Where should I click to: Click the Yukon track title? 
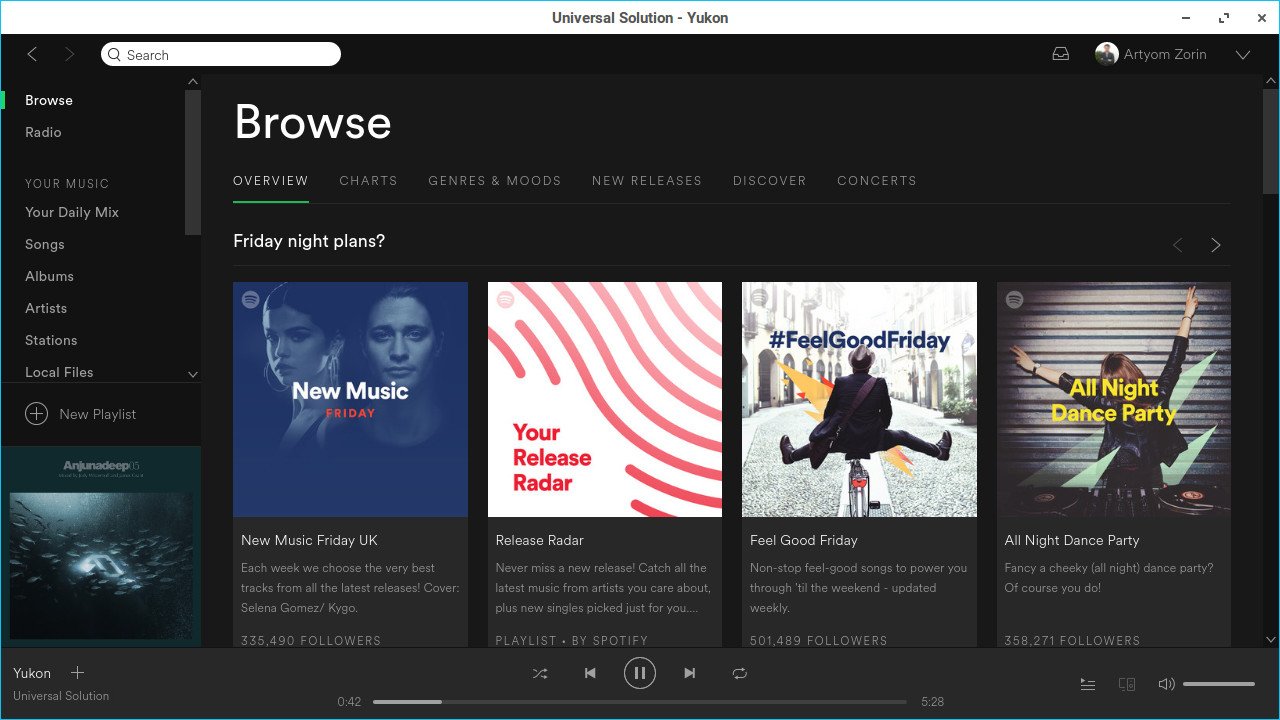(x=32, y=673)
